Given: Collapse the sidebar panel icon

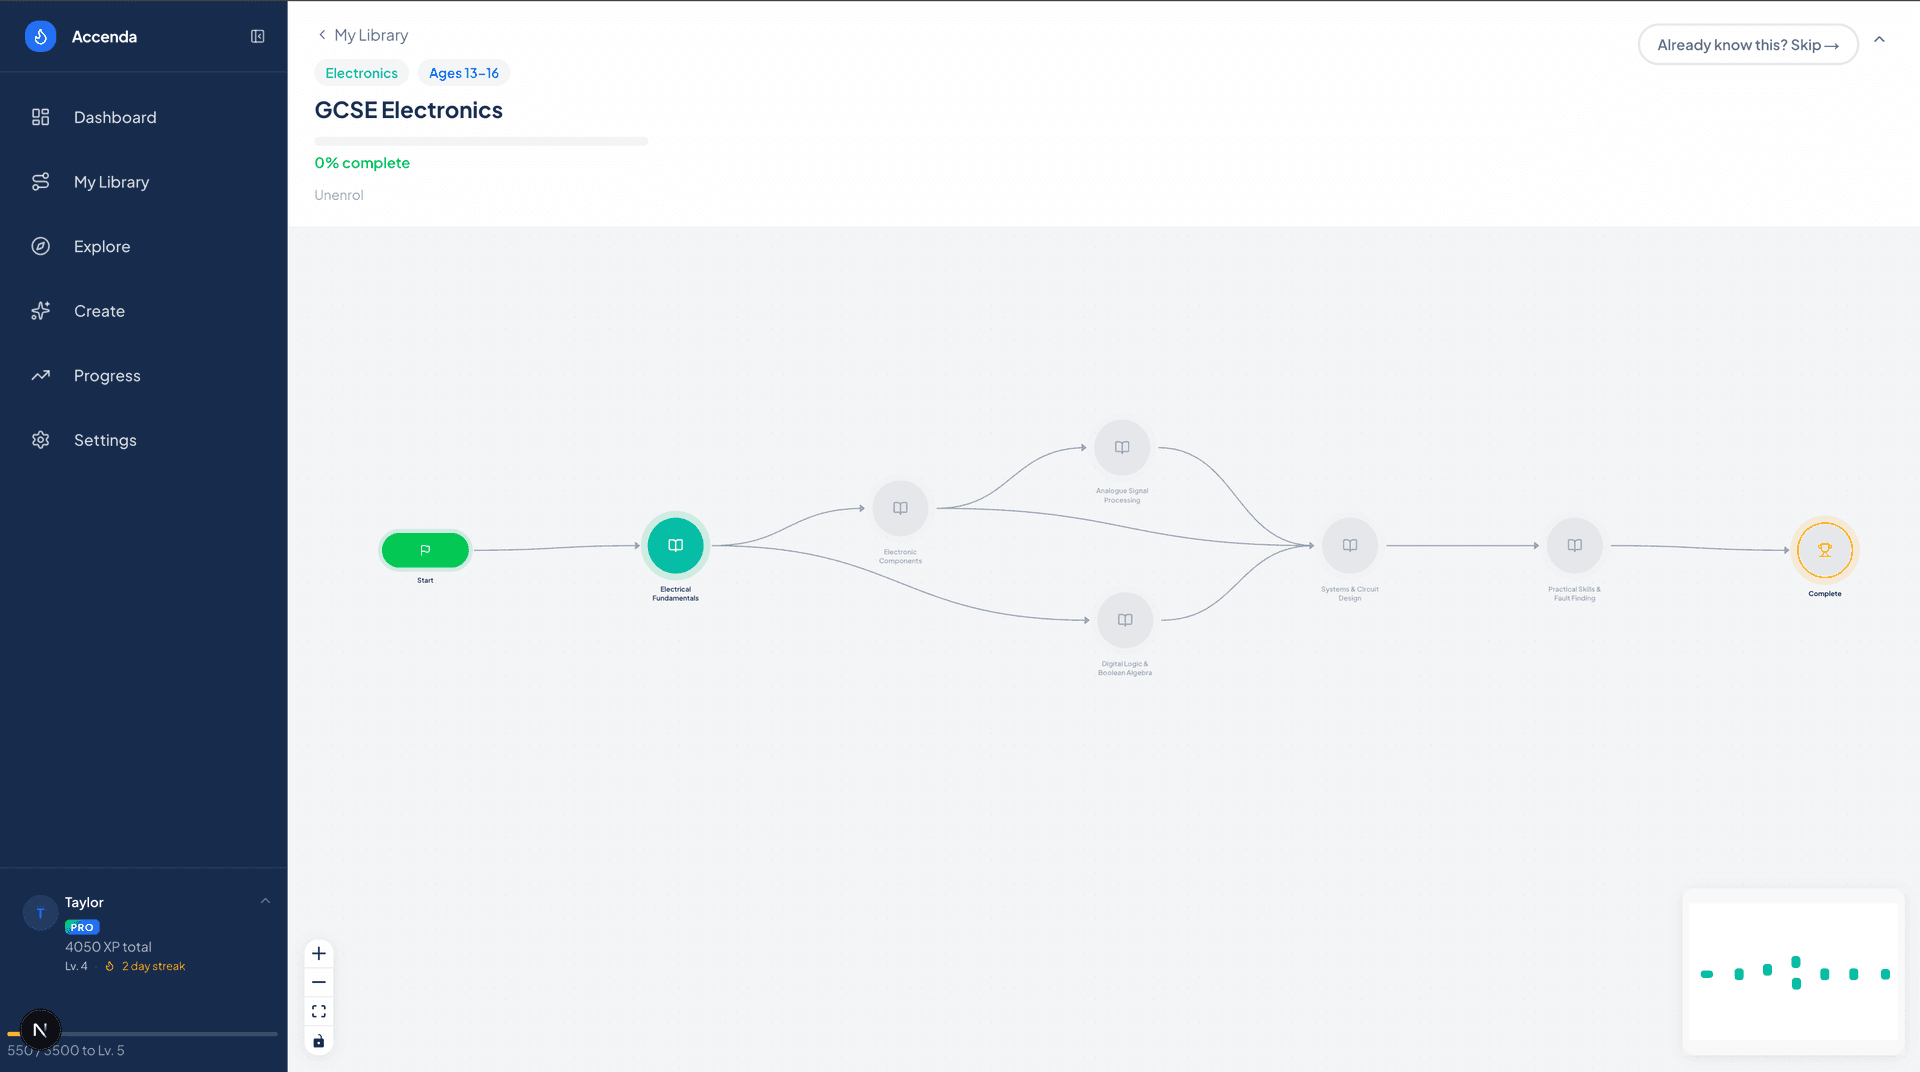Looking at the screenshot, I should click(x=257, y=36).
